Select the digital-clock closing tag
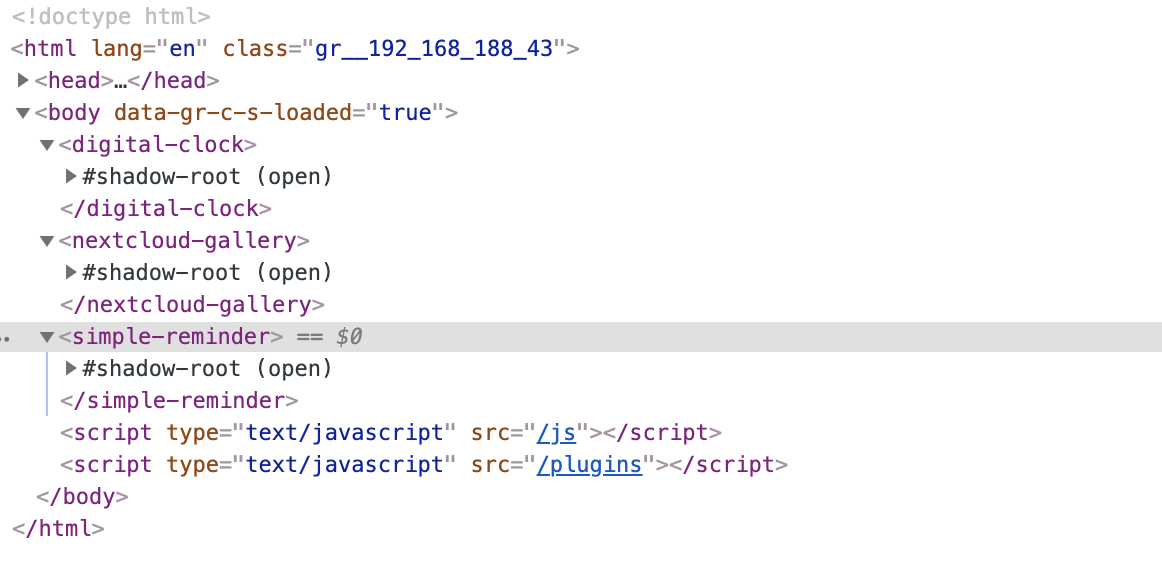The width and height of the screenshot is (1162, 578). (x=166, y=209)
